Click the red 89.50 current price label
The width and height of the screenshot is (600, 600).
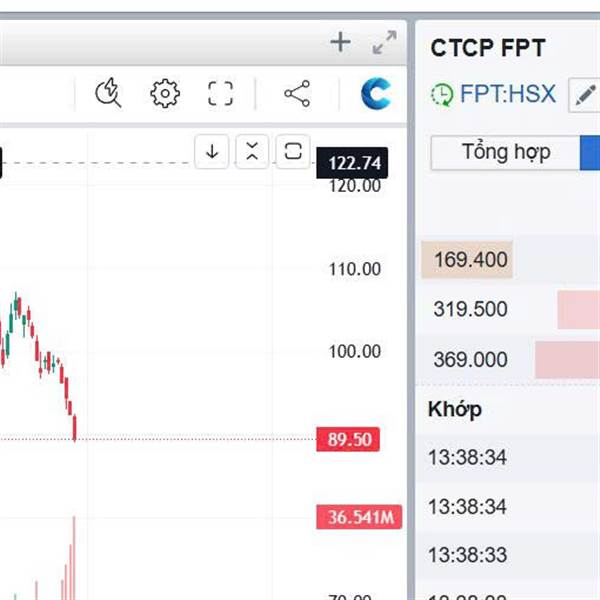[x=348, y=439]
